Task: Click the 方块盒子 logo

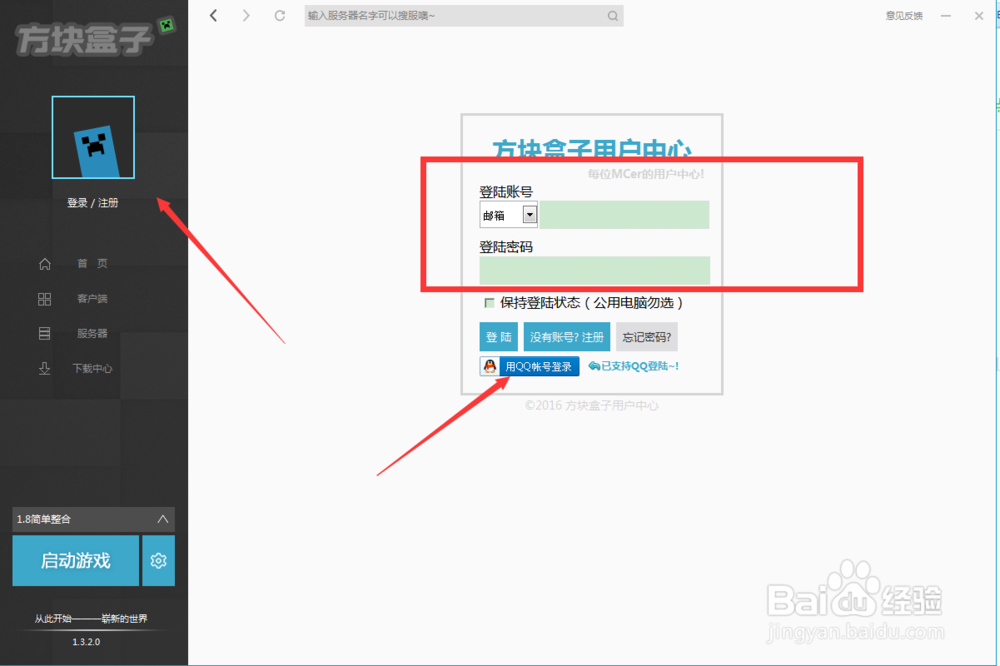Action: (x=94, y=36)
